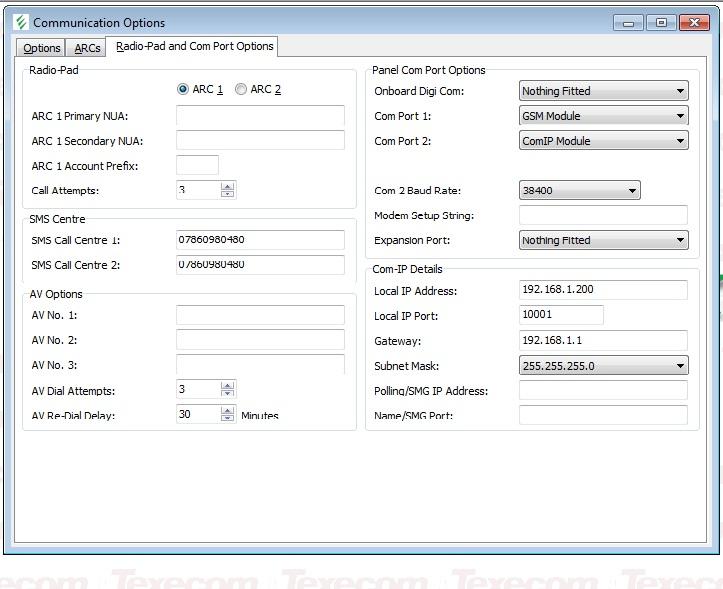Click the SMS Call Centre 1 field
The image size is (723, 589).
(260, 240)
